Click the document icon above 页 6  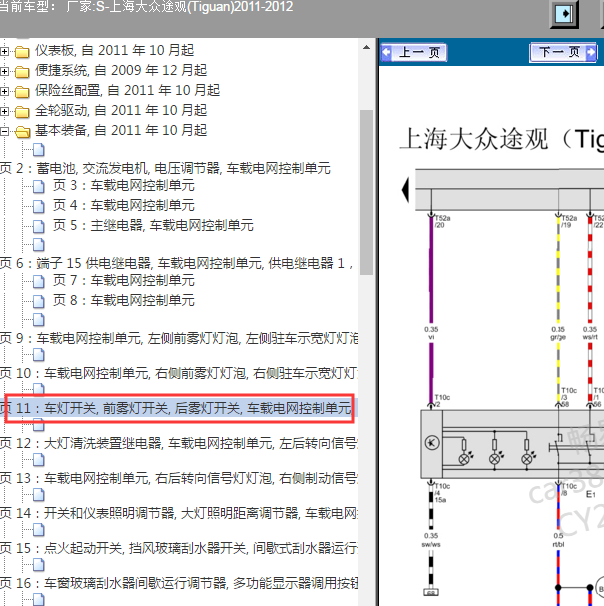click(39, 244)
